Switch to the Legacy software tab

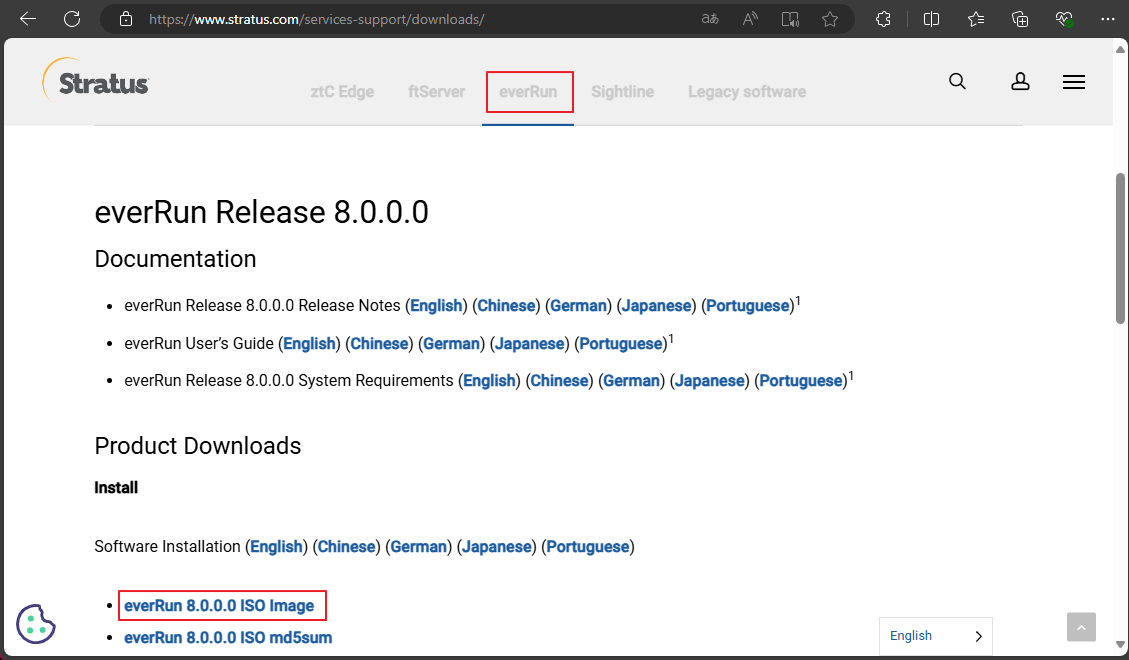tap(747, 92)
